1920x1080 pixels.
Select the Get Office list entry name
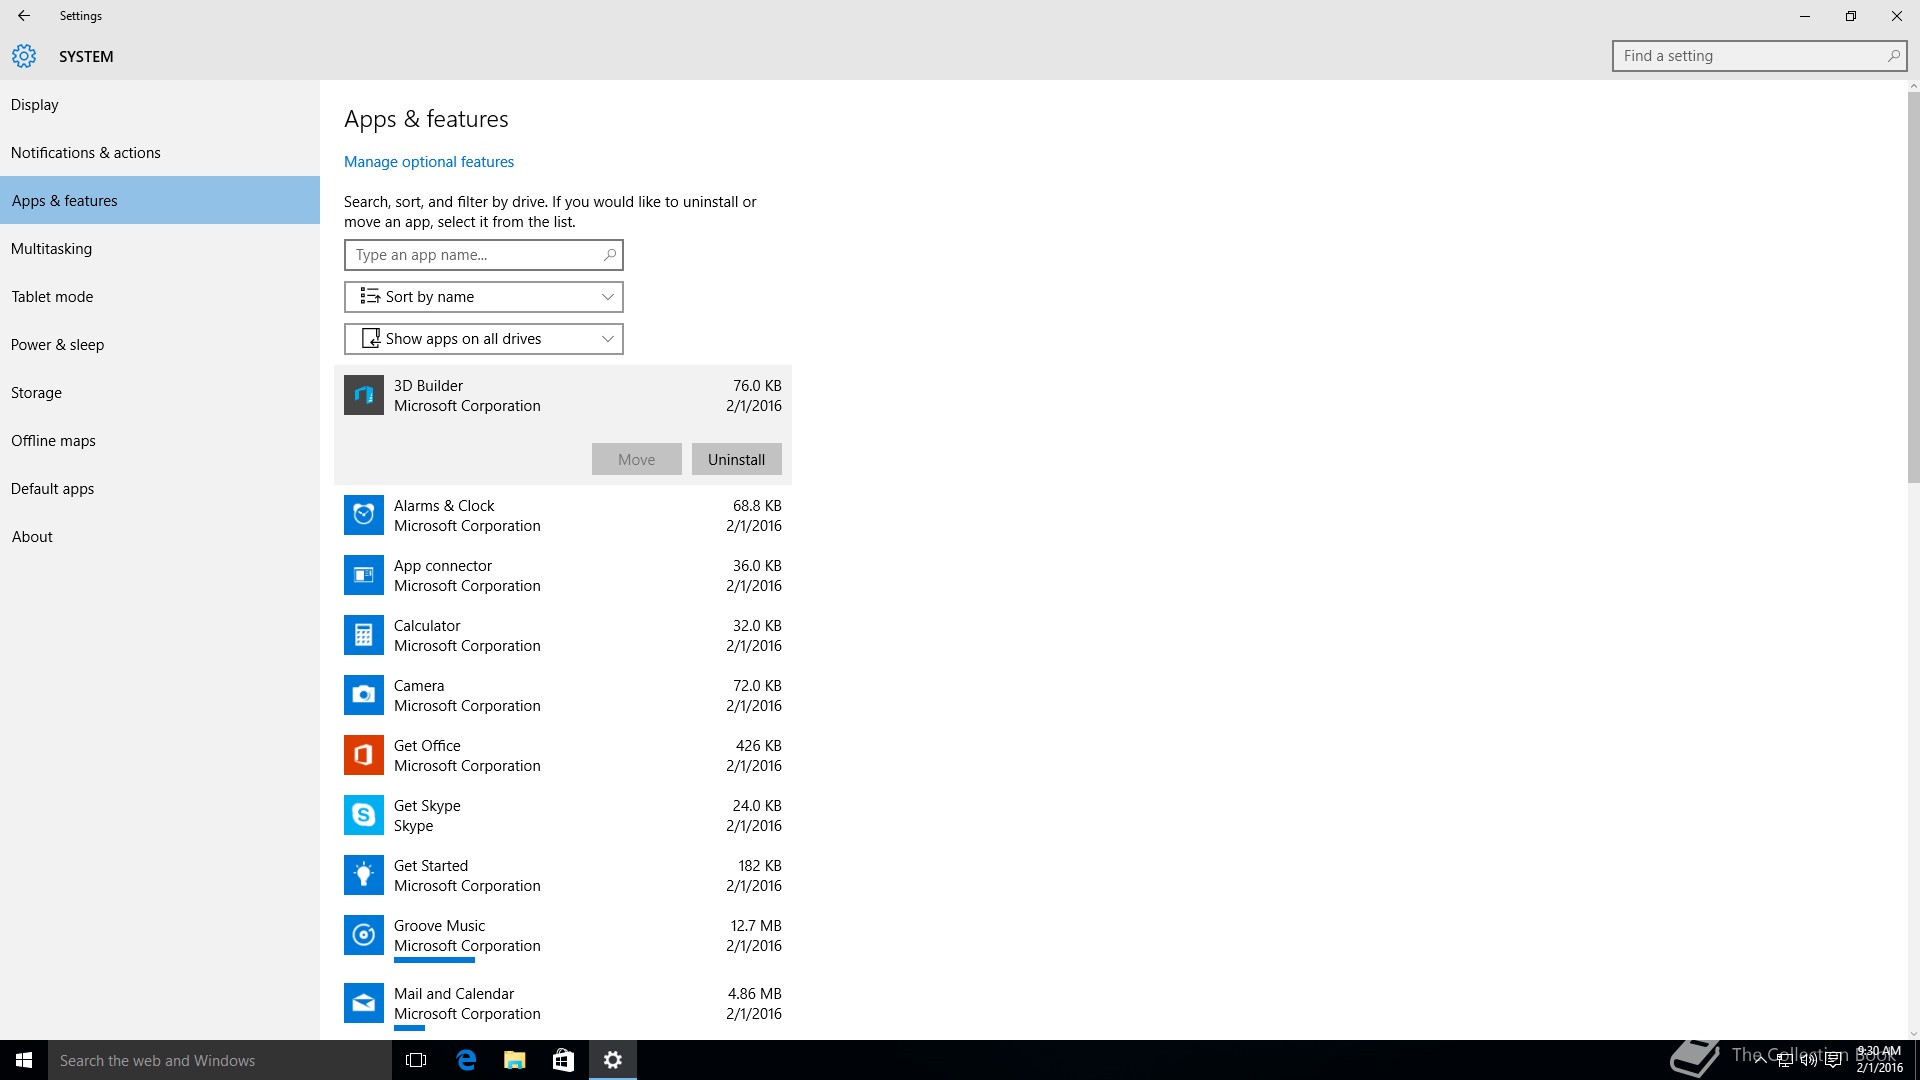(427, 746)
